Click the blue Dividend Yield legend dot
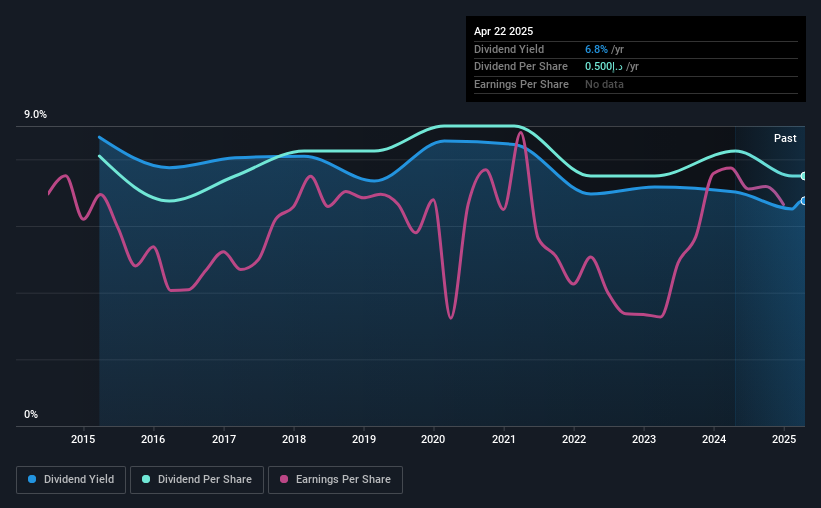 click(32, 479)
